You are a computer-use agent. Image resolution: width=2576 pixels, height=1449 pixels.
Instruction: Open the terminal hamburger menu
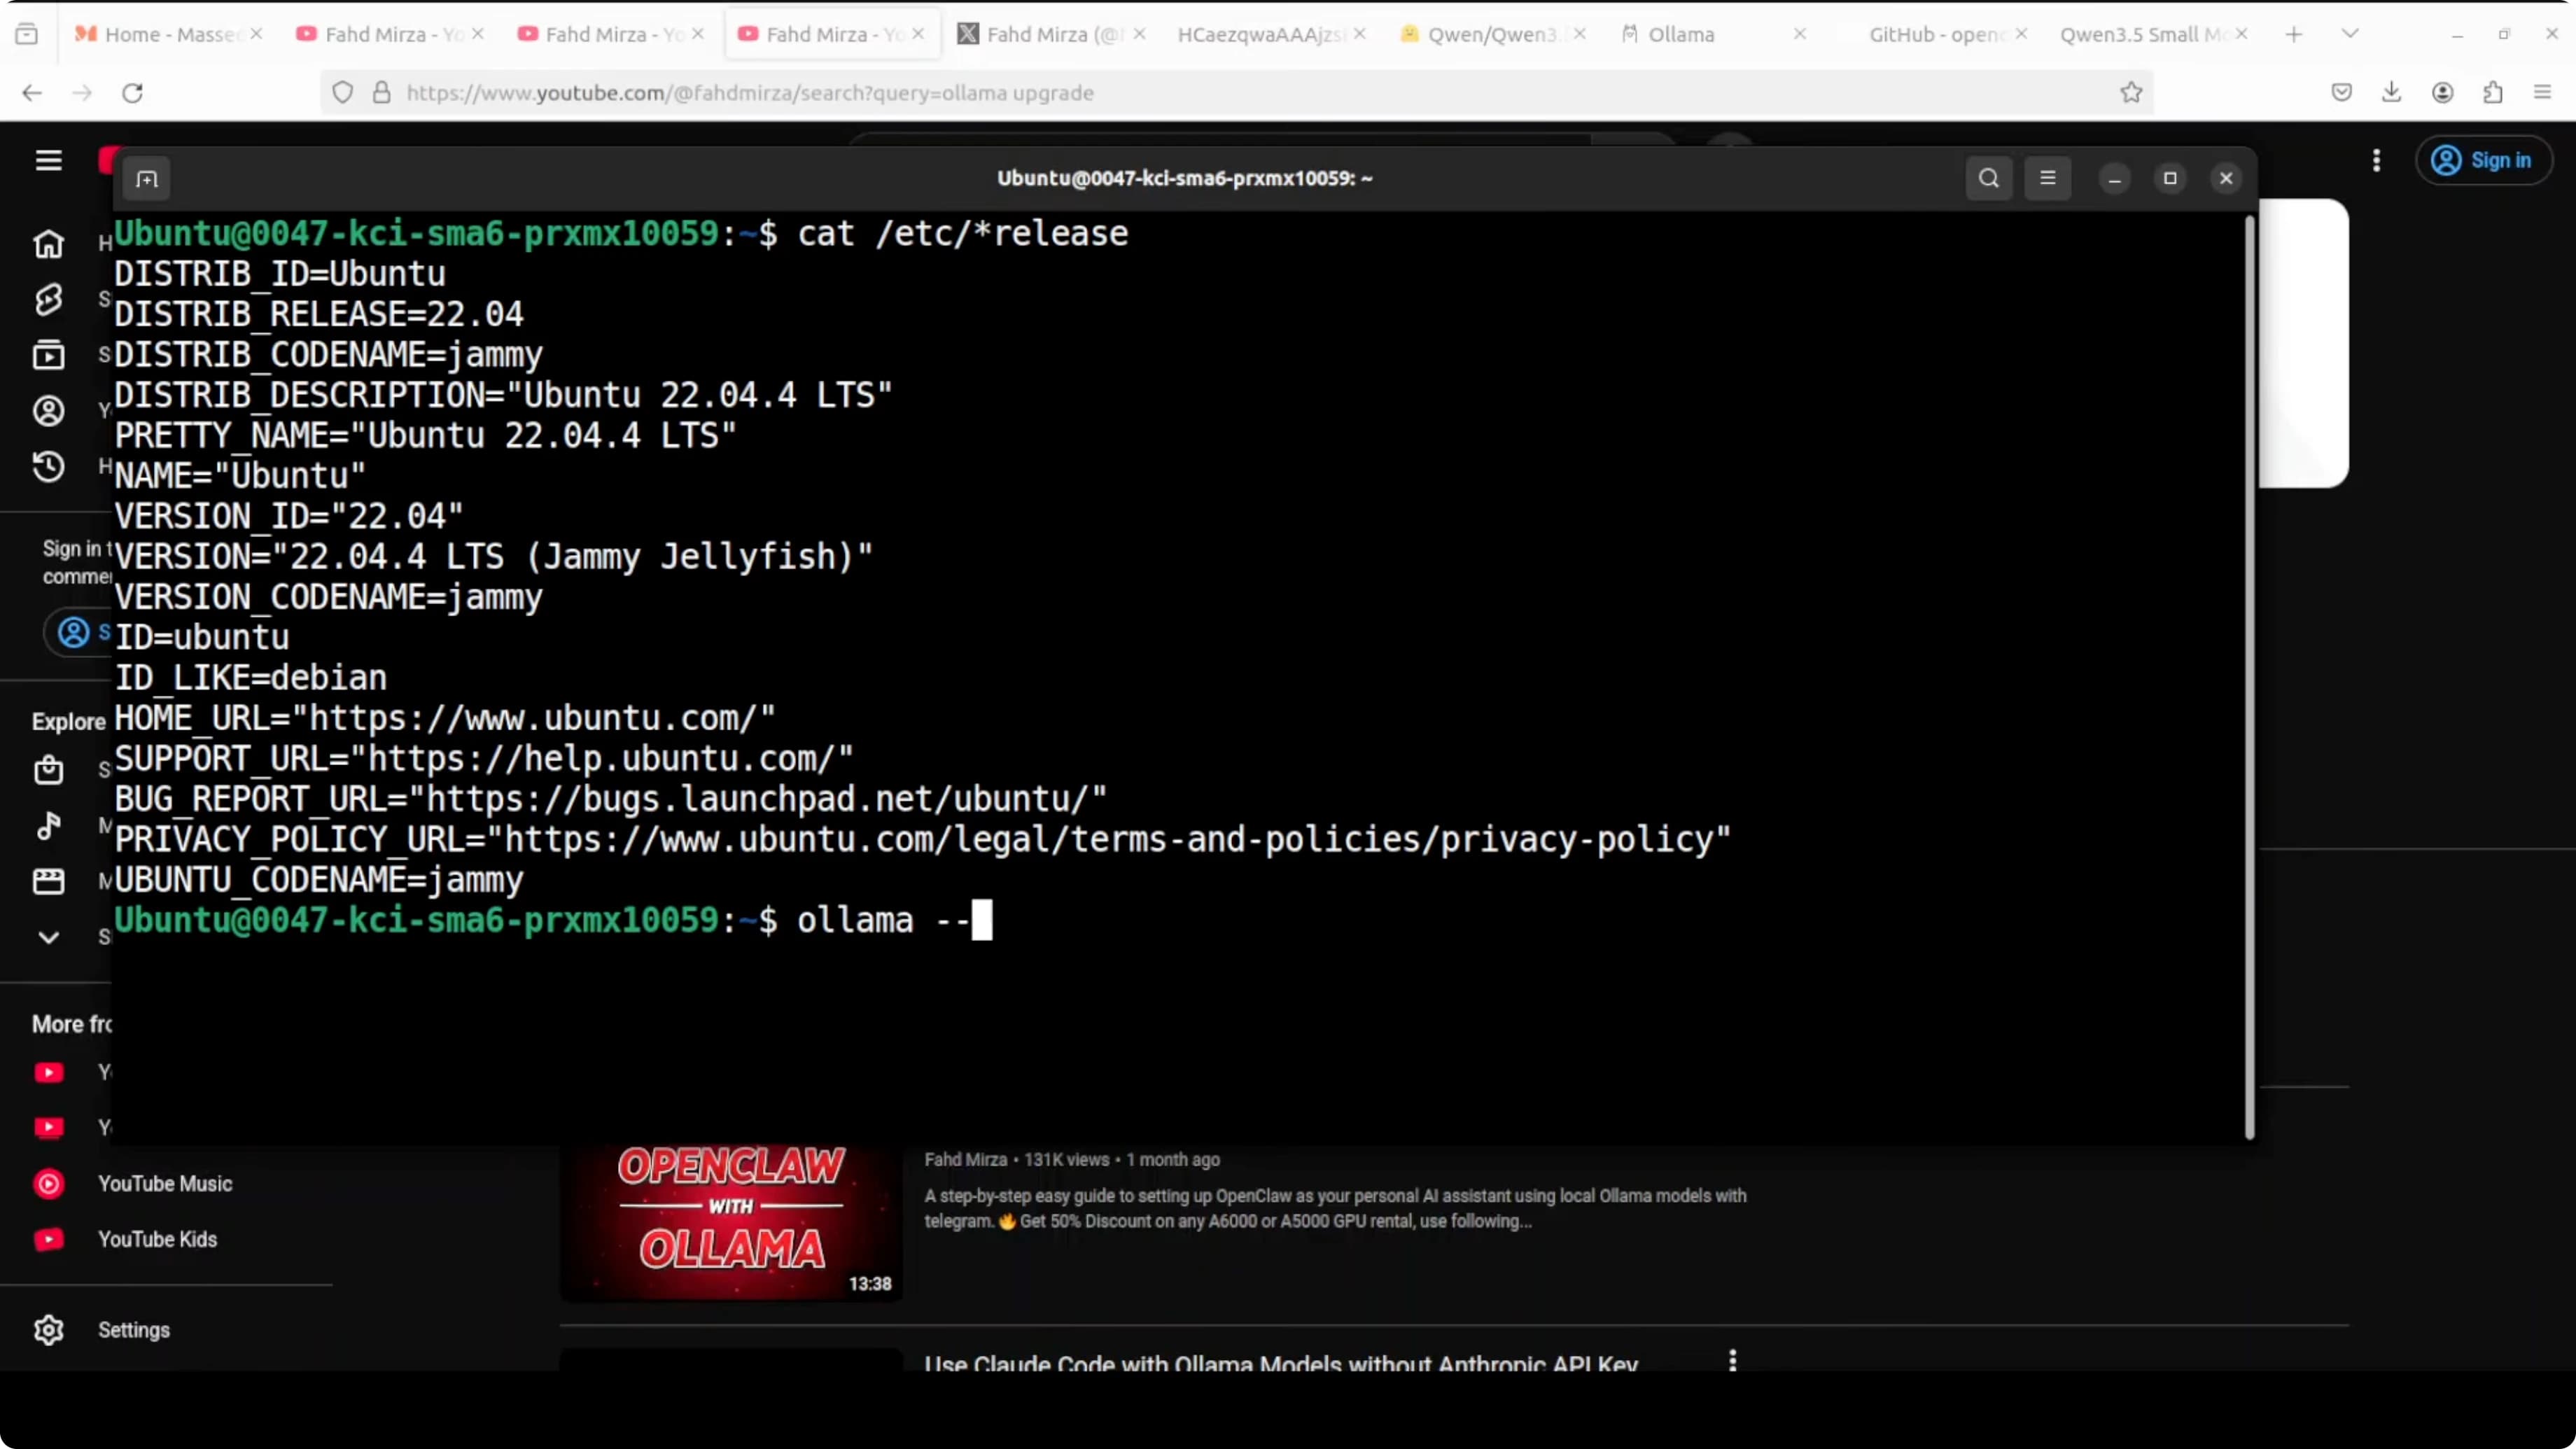tap(2047, 178)
